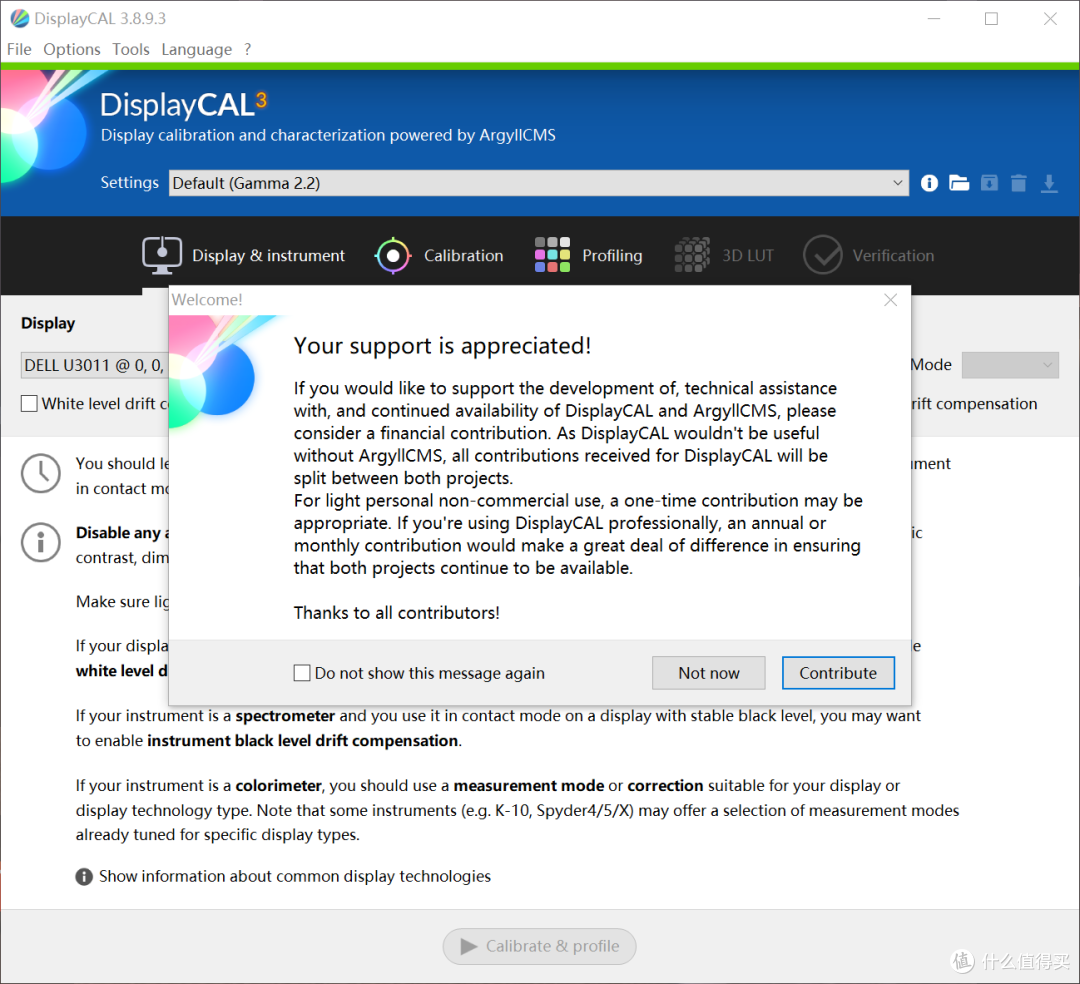The height and width of the screenshot is (984, 1080).
Task: Click the DisplayCAL title bar app icon
Action: coord(20,19)
